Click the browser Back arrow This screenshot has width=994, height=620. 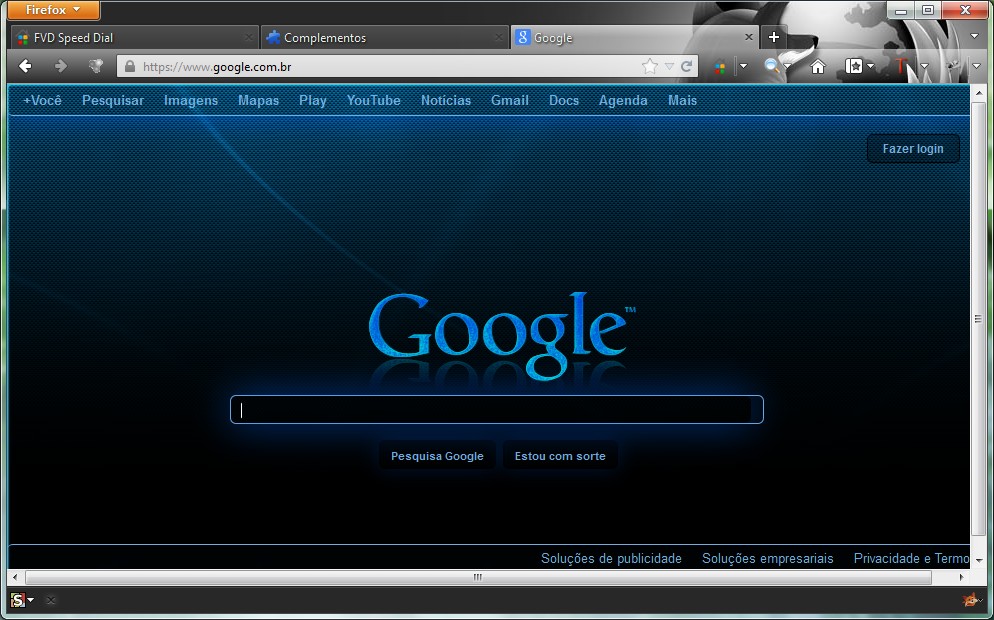(x=25, y=66)
